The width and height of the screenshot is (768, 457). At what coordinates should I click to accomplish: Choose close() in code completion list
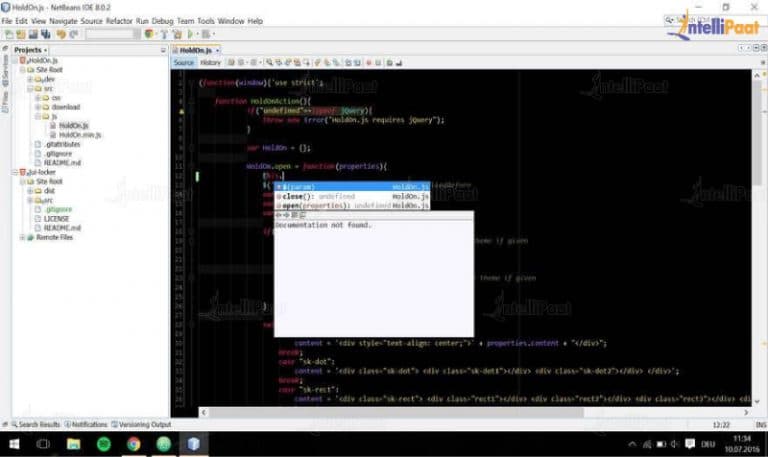pos(352,196)
